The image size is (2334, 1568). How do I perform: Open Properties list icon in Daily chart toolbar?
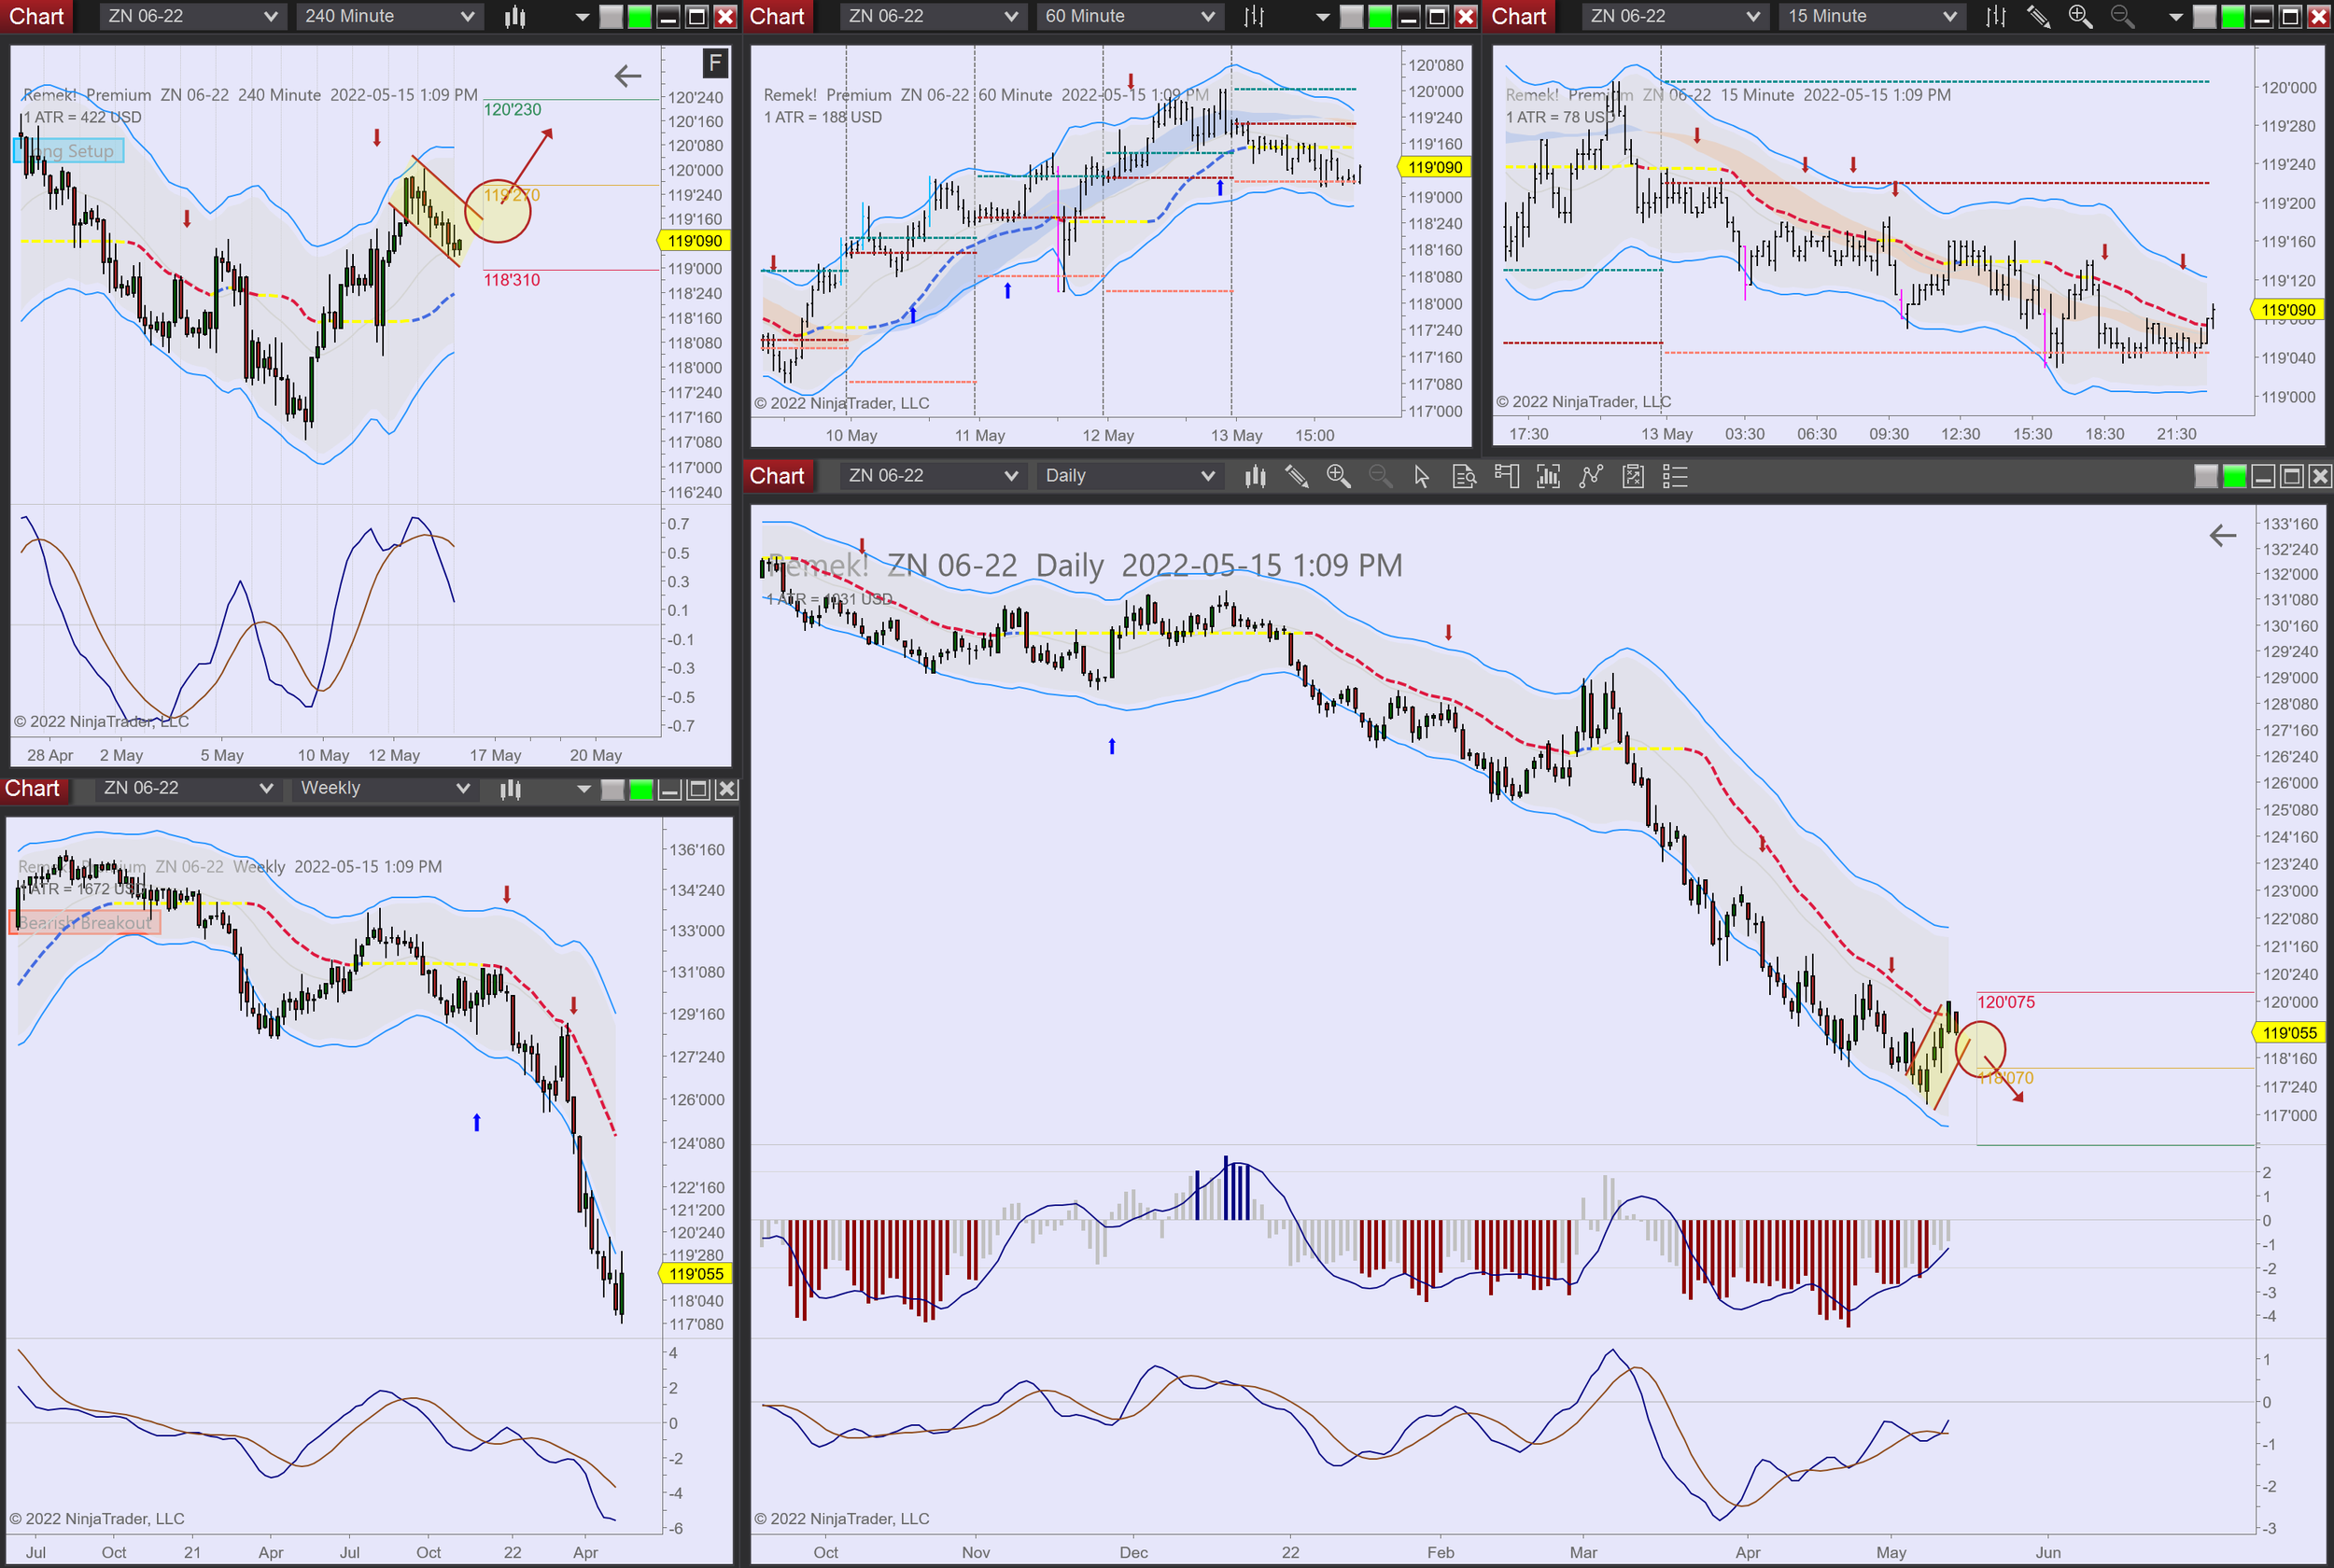(1674, 477)
